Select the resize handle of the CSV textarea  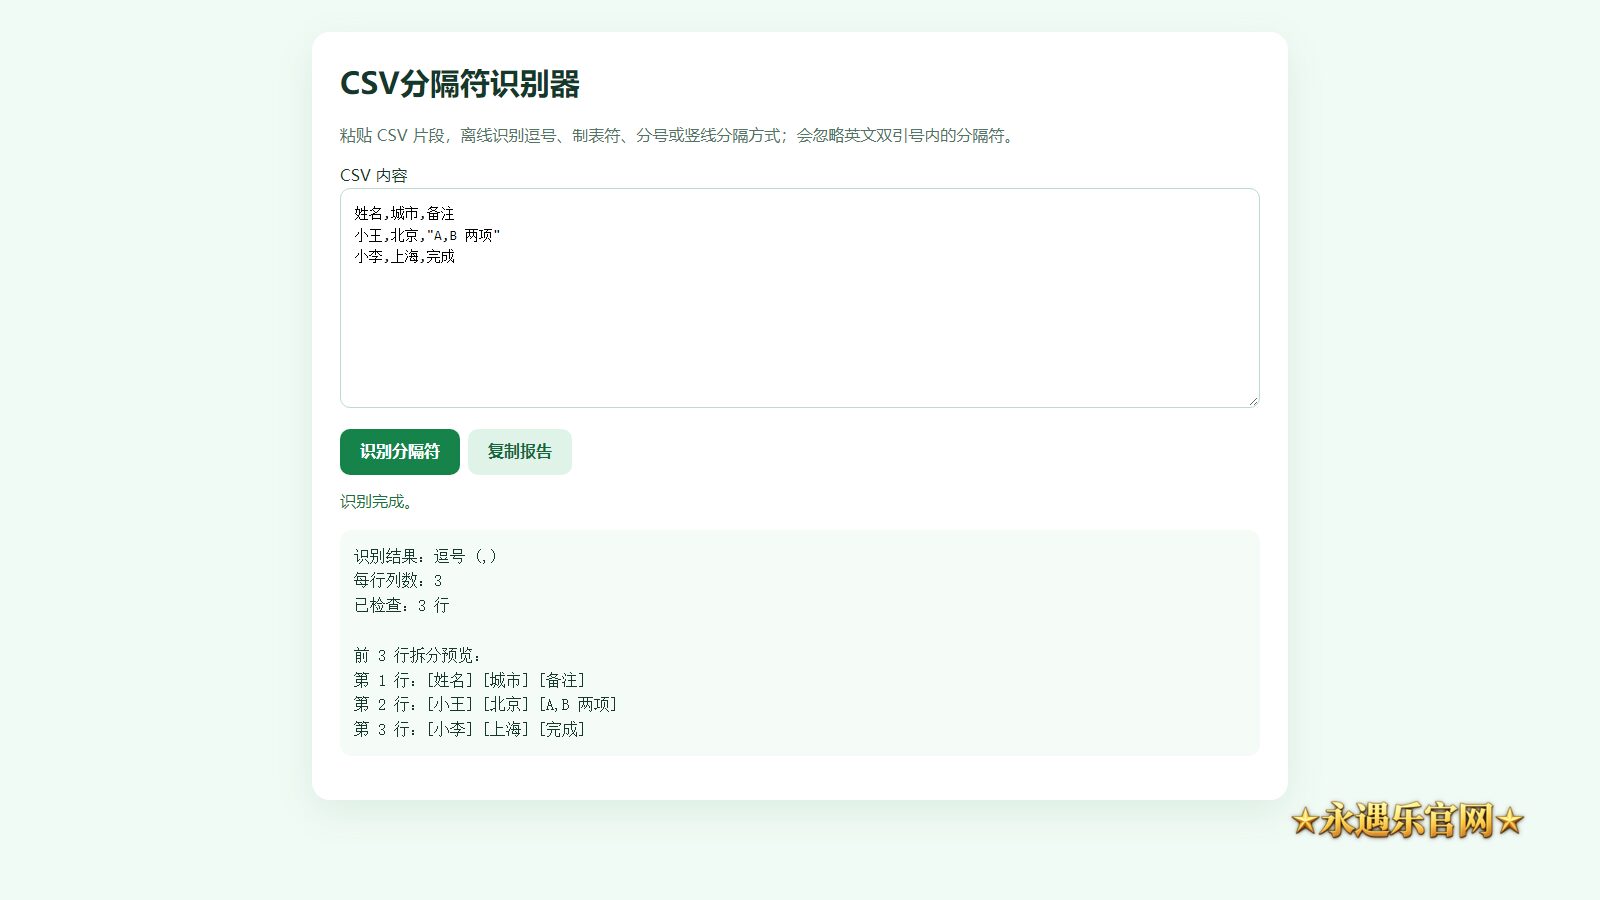[1253, 401]
